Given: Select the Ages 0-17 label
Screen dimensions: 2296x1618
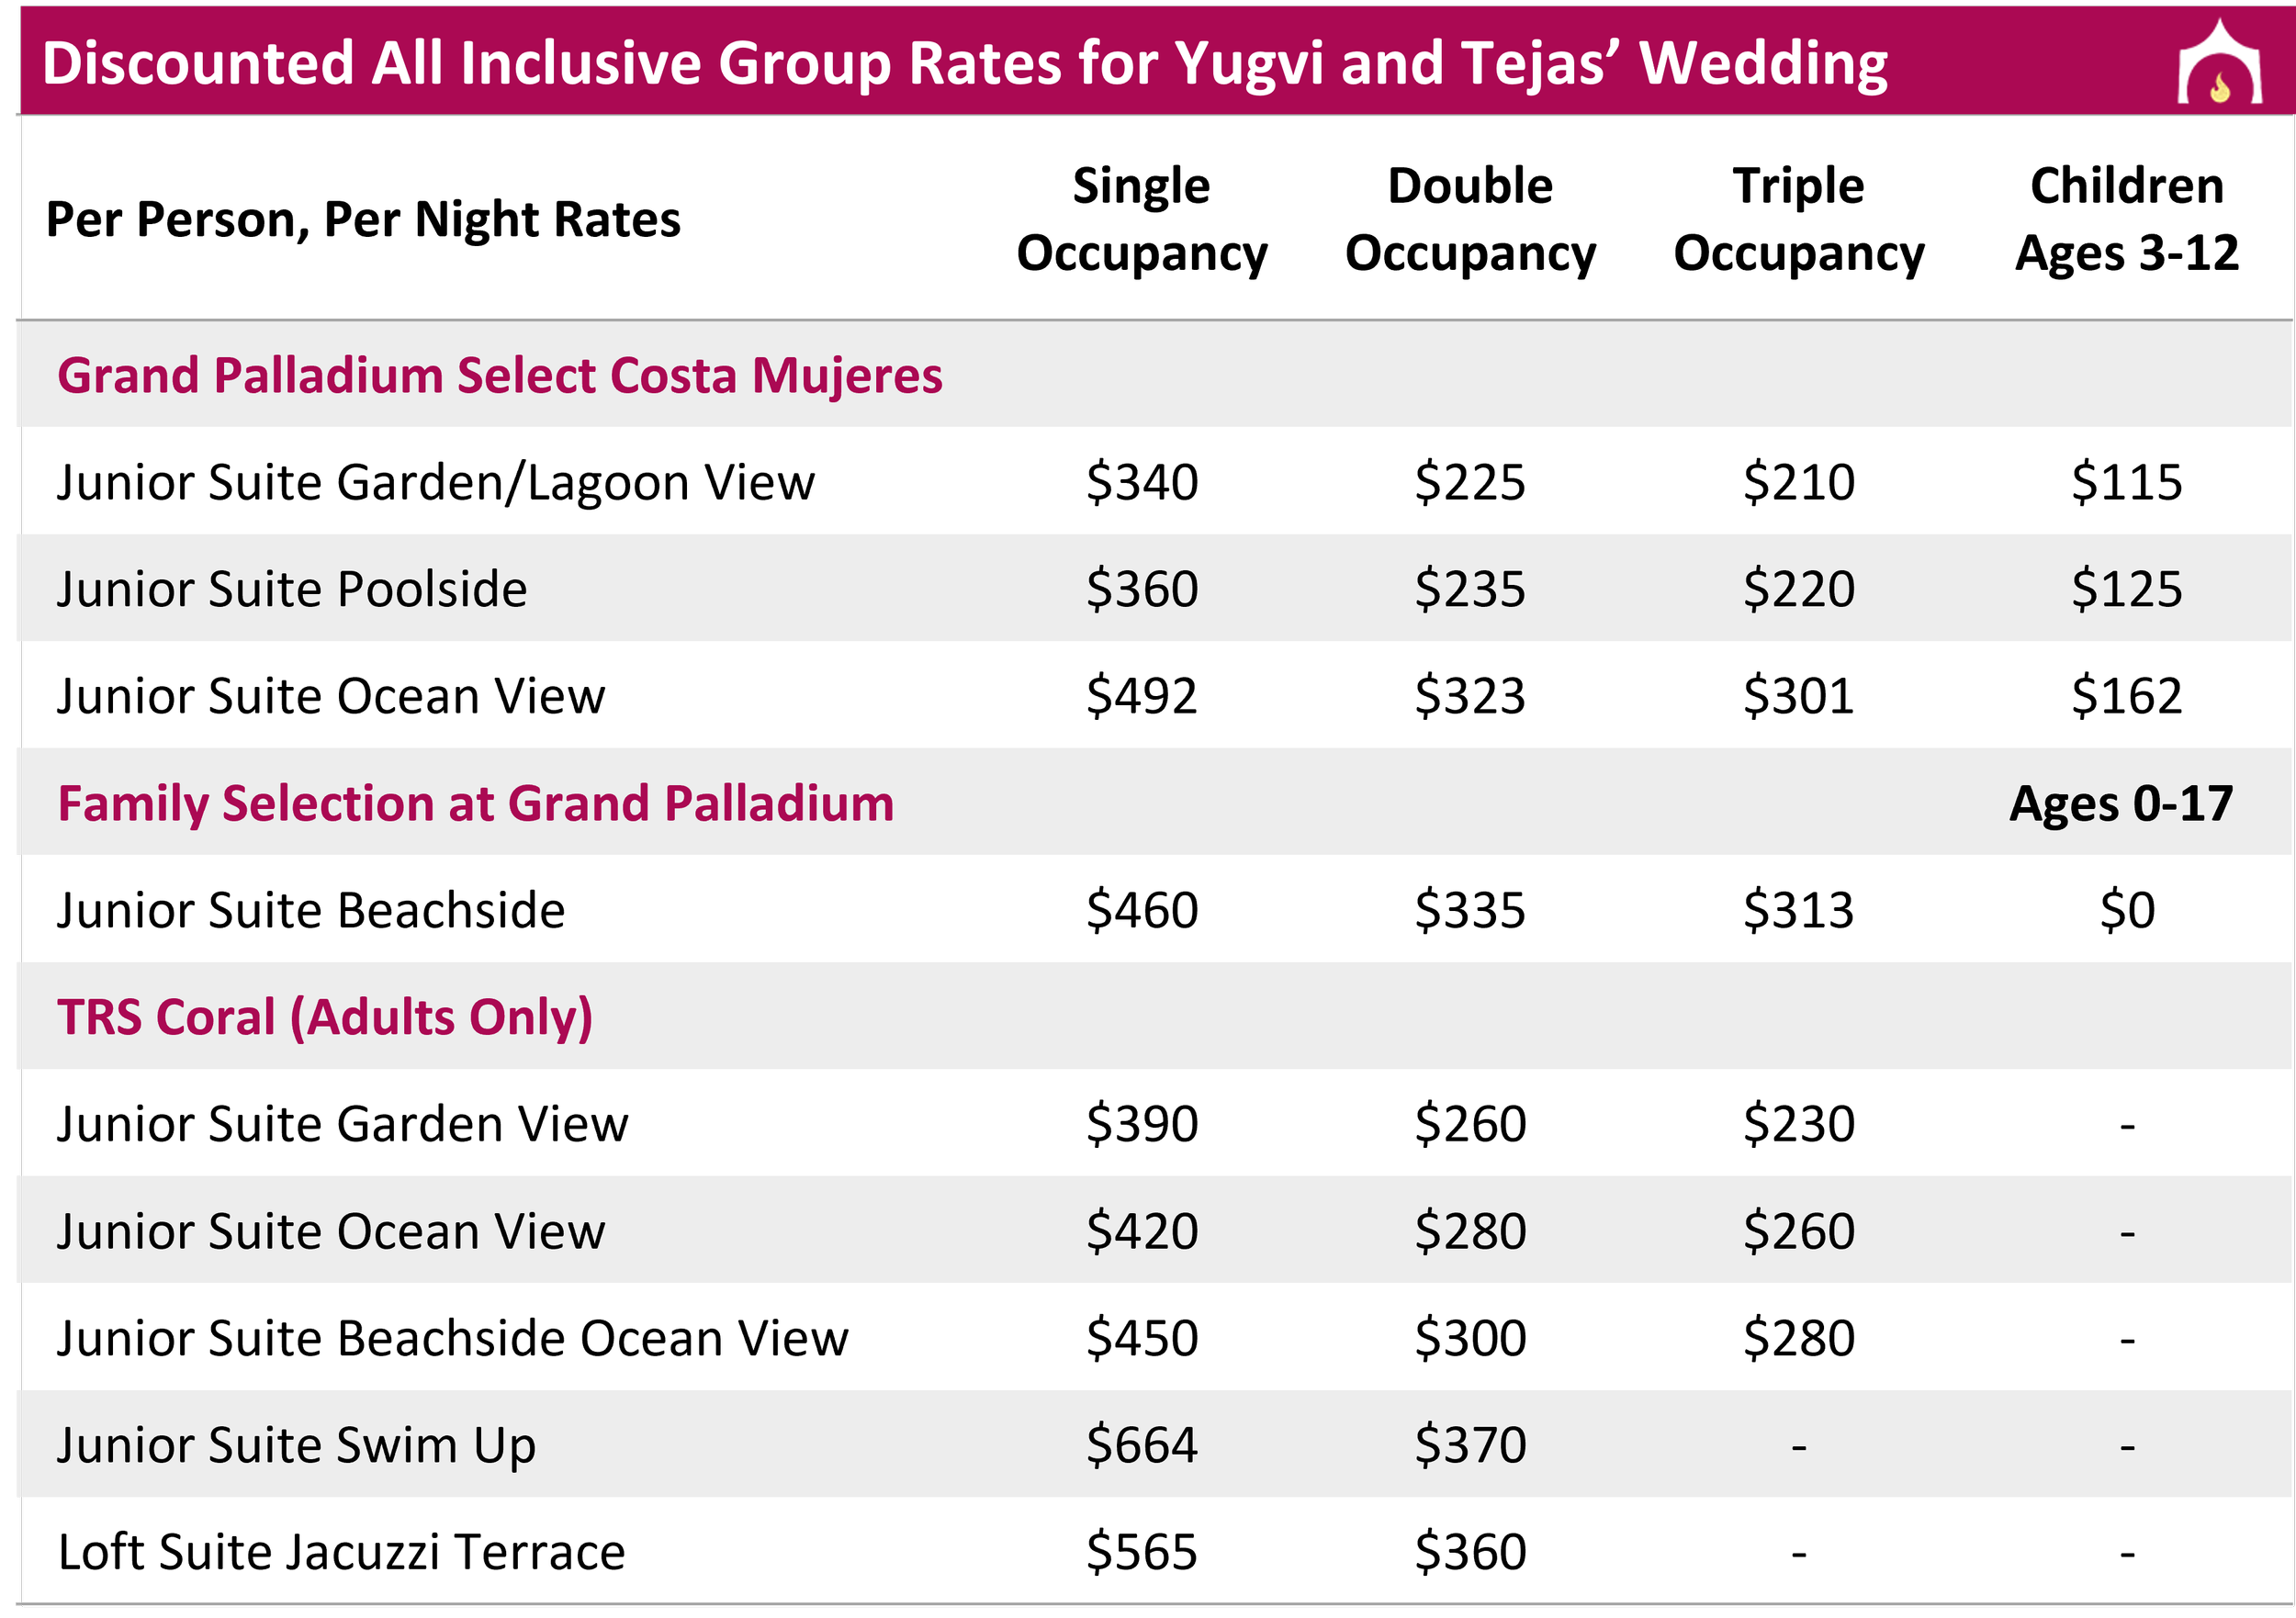Looking at the screenshot, I should click(2121, 804).
